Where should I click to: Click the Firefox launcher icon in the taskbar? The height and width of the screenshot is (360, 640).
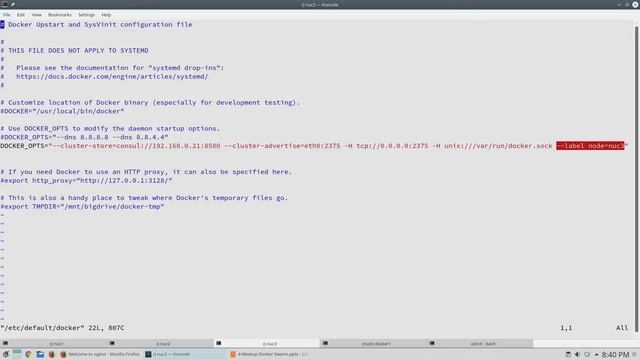coord(51,354)
